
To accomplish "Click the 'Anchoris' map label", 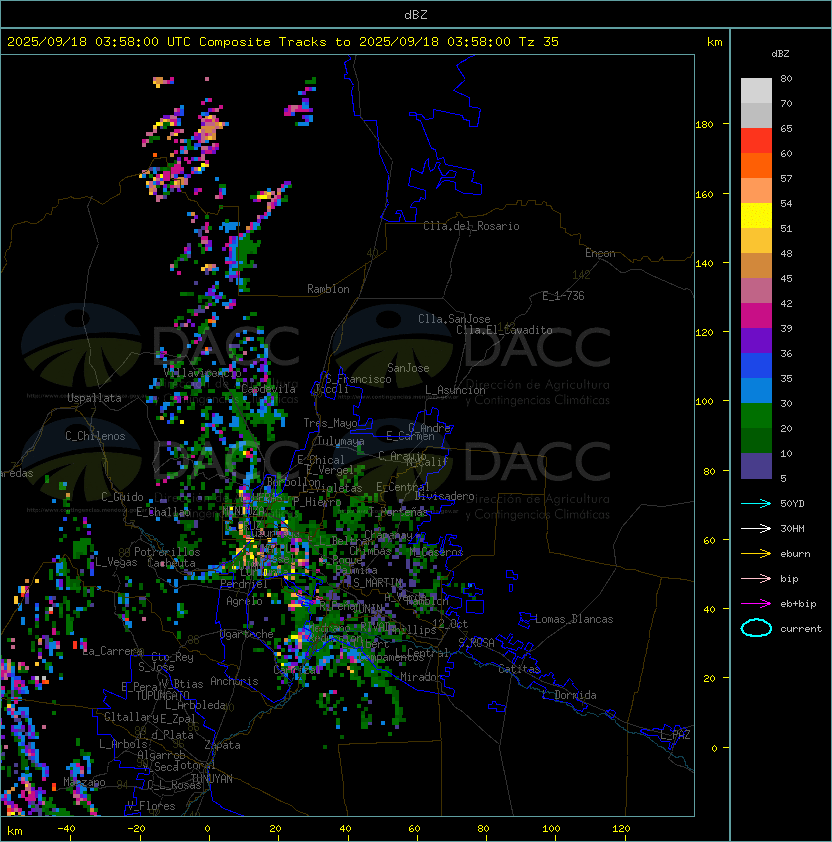I will click(234, 681).
